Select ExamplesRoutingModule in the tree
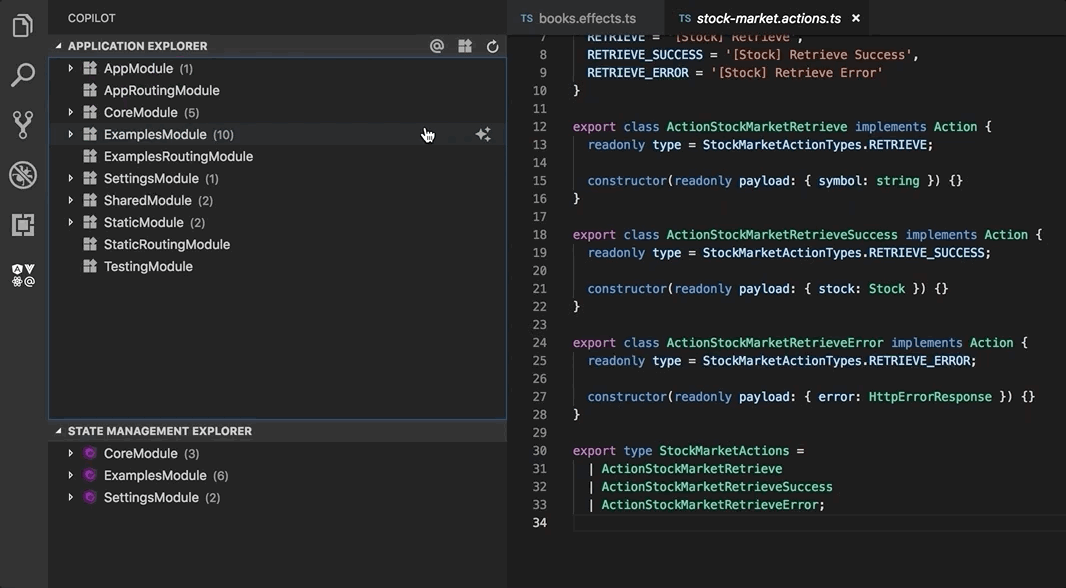 (x=178, y=156)
